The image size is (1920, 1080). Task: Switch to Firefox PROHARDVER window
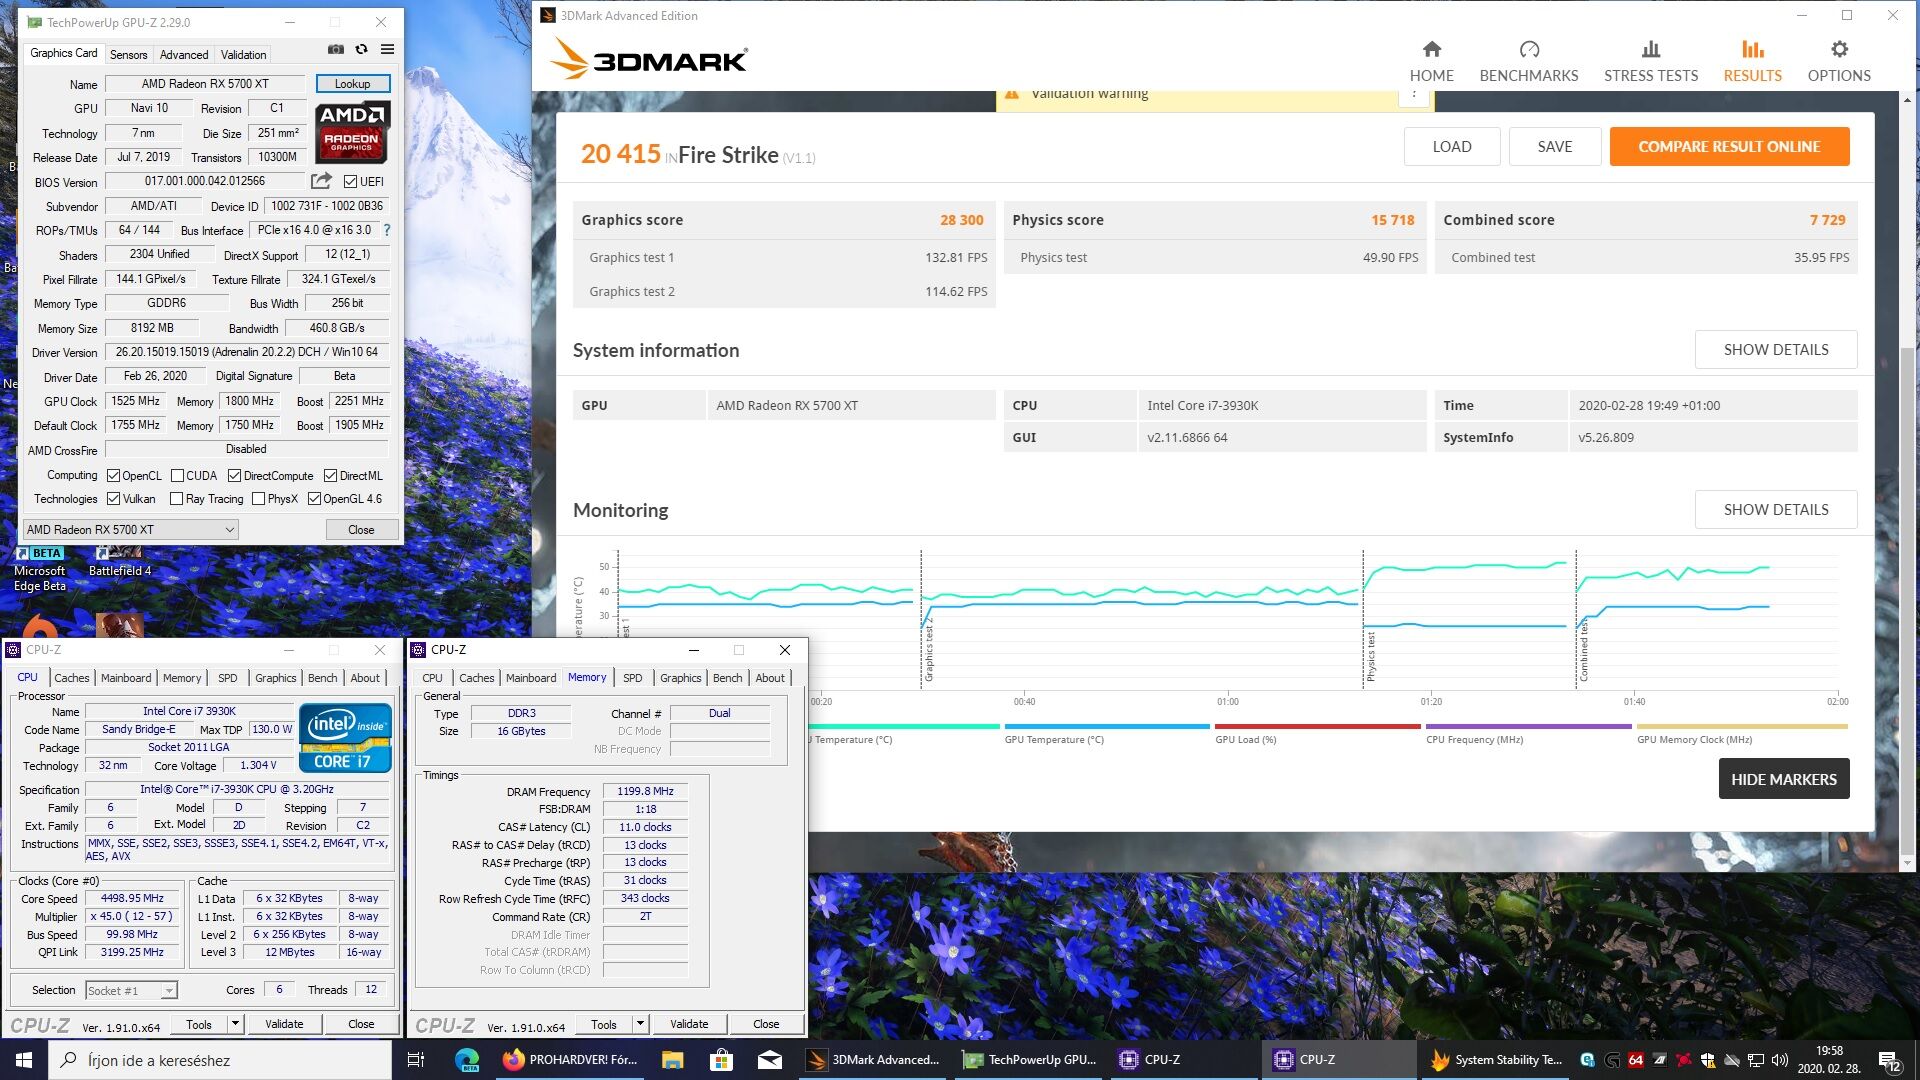pyautogui.click(x=571, y=1060)
